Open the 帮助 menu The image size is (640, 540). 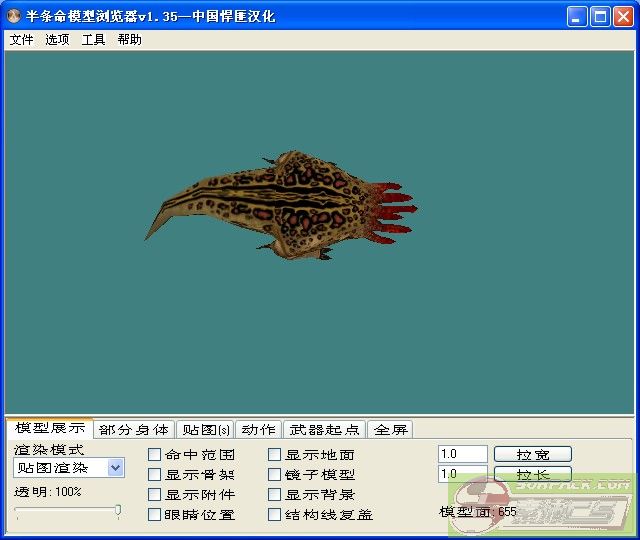click(x=129, y=40)
